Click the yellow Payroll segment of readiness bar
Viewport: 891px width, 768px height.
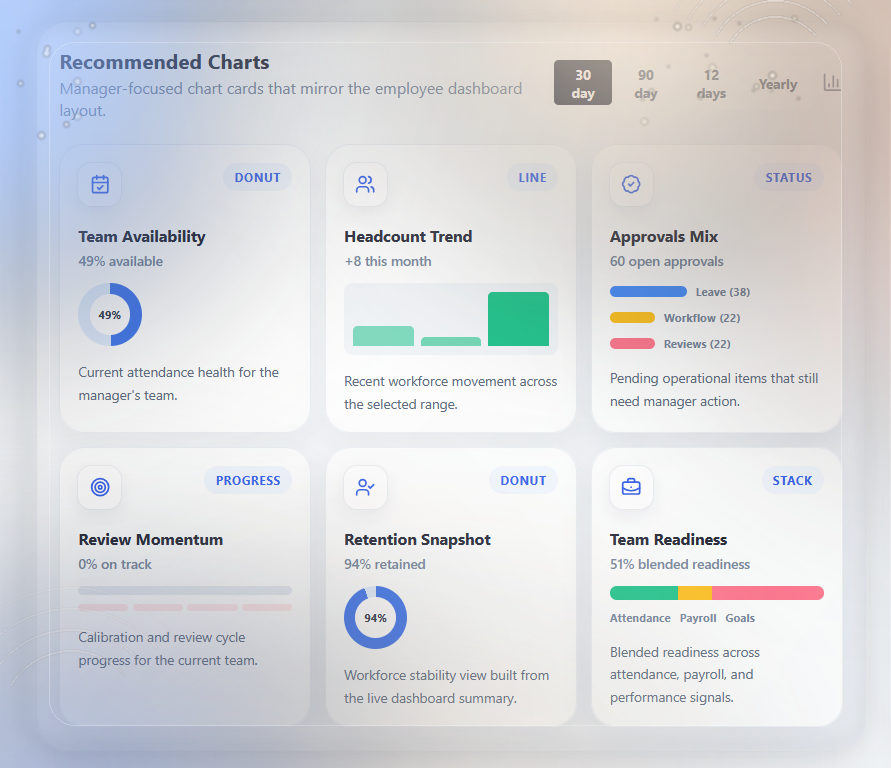[695, 593]
